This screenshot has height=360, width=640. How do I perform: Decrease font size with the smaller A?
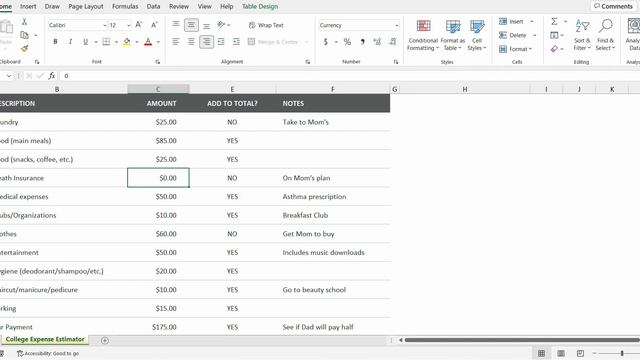tap(154, 25)
